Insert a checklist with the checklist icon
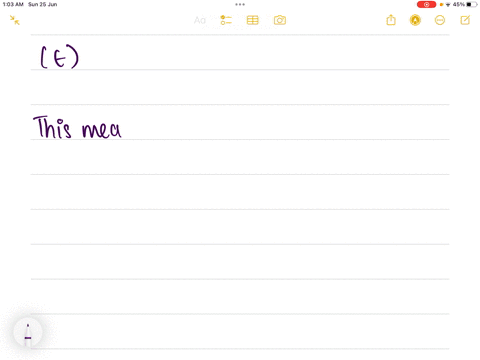Viewport: 480px width, 360px height. coord(226,20)
